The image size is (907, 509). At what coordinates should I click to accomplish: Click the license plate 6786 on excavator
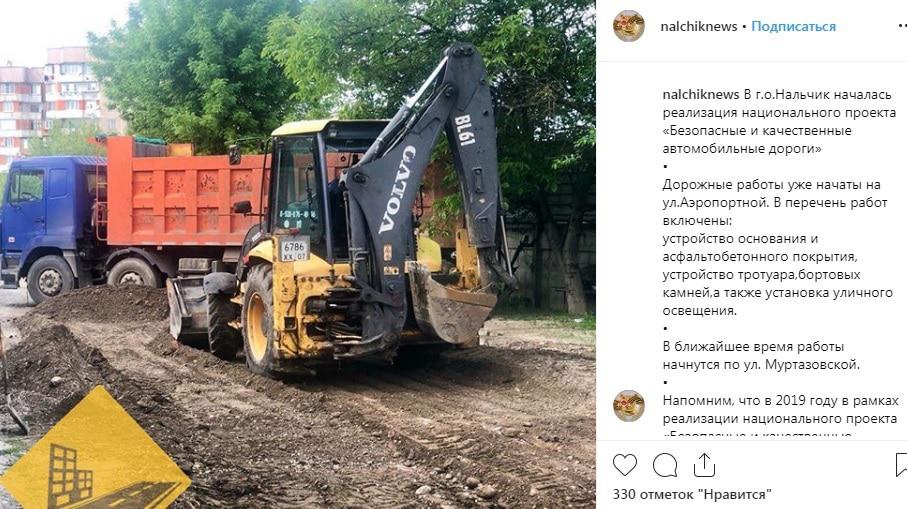(x=294, y=249)
